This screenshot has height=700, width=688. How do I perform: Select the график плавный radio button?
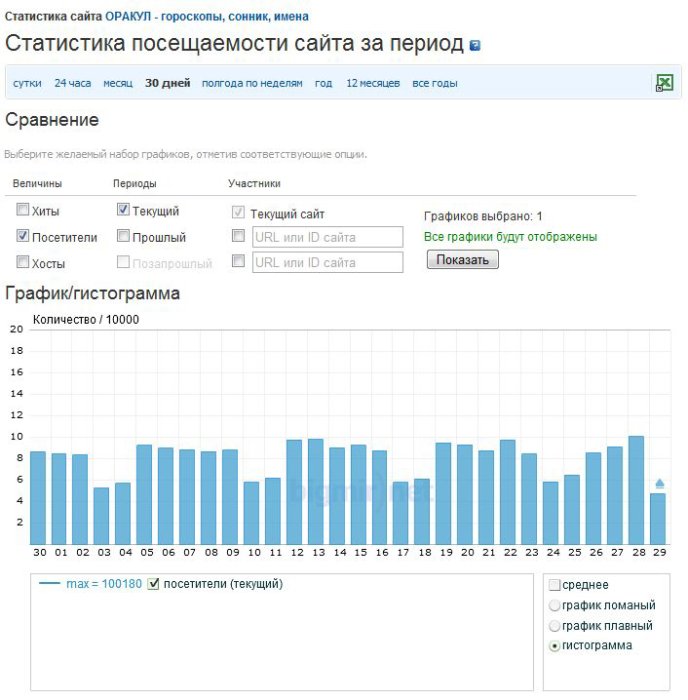tap(554, 626)
